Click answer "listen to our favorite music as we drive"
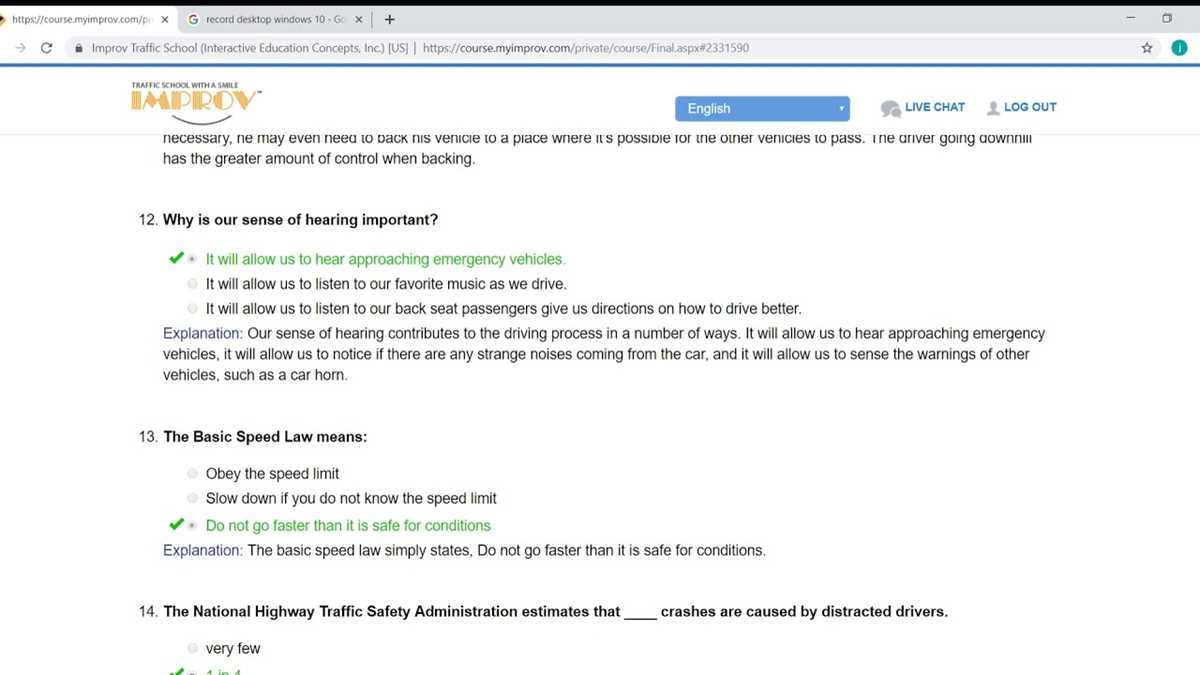This screenshot has height=675, width=1200. pos(386,284)
